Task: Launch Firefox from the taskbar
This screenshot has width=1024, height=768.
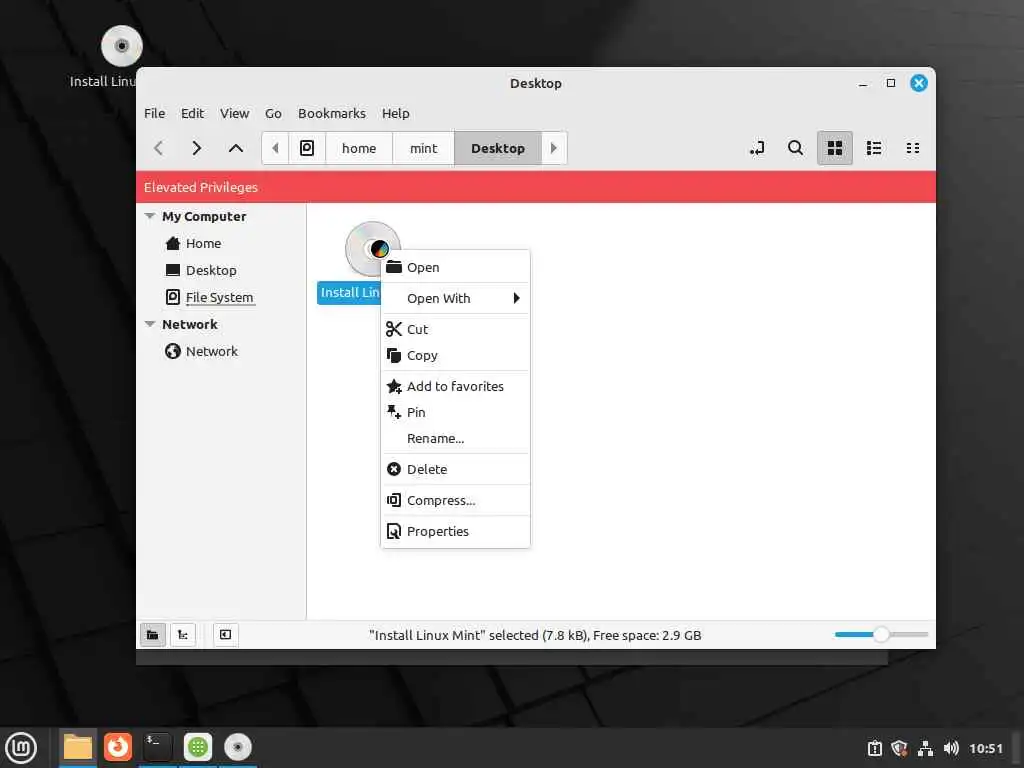Action: point(118,747)
